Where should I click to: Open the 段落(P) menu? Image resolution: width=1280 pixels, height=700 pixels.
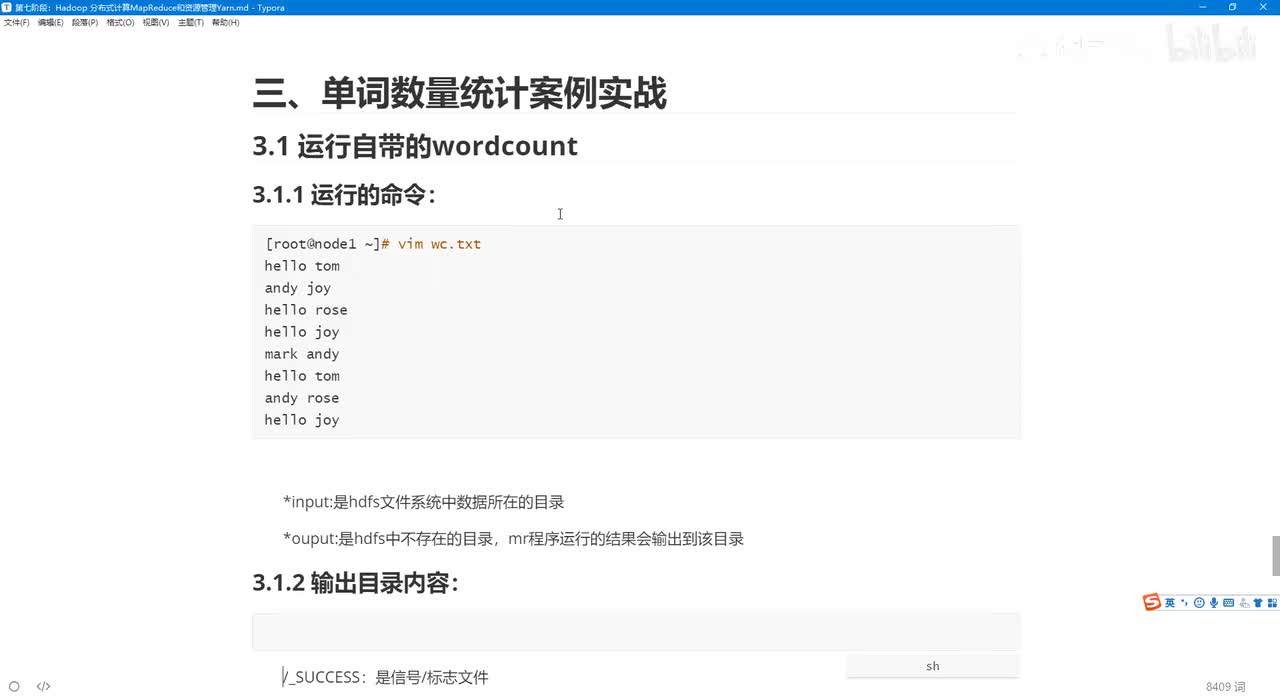(85, 22)
